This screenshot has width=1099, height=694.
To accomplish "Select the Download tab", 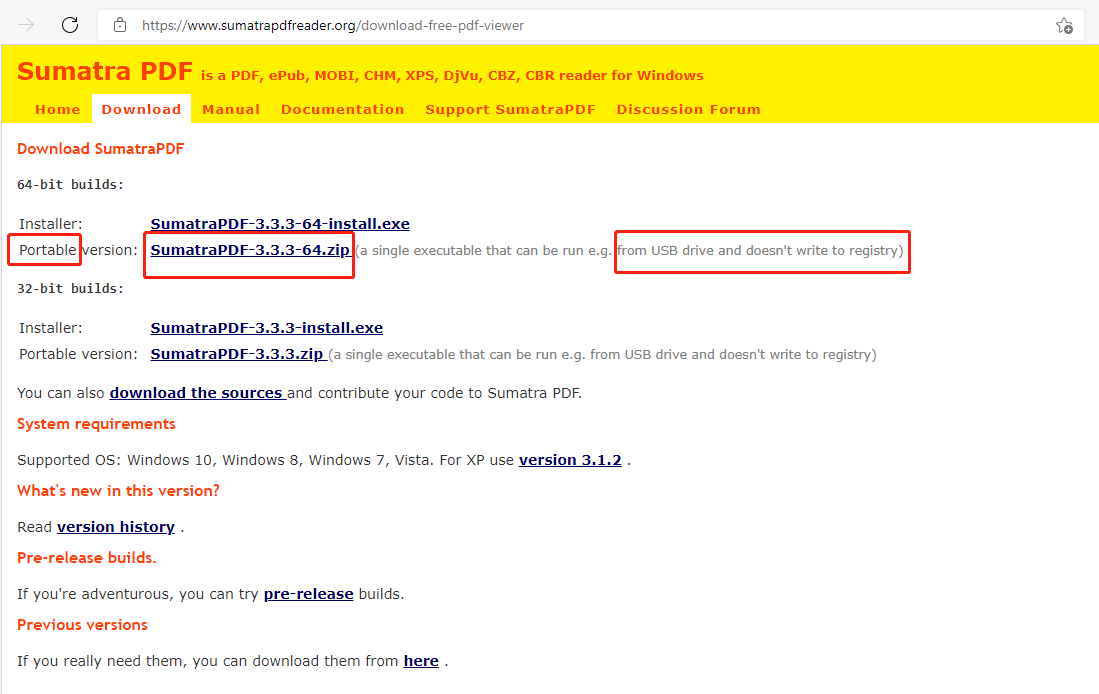I will click(141, 110).
